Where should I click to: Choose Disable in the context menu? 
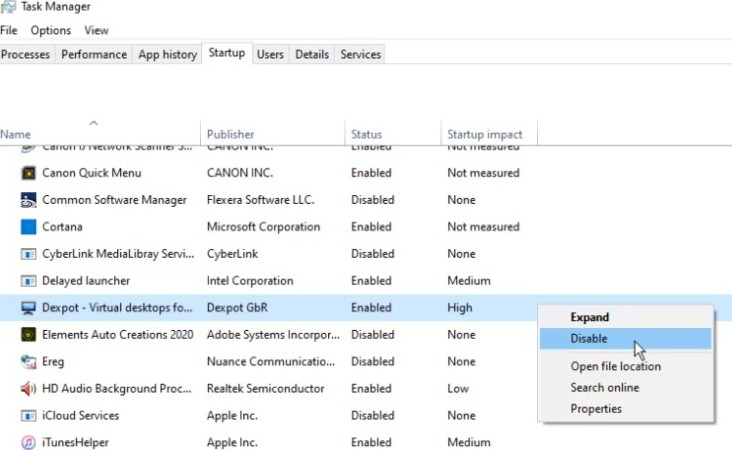click(626, 338)
